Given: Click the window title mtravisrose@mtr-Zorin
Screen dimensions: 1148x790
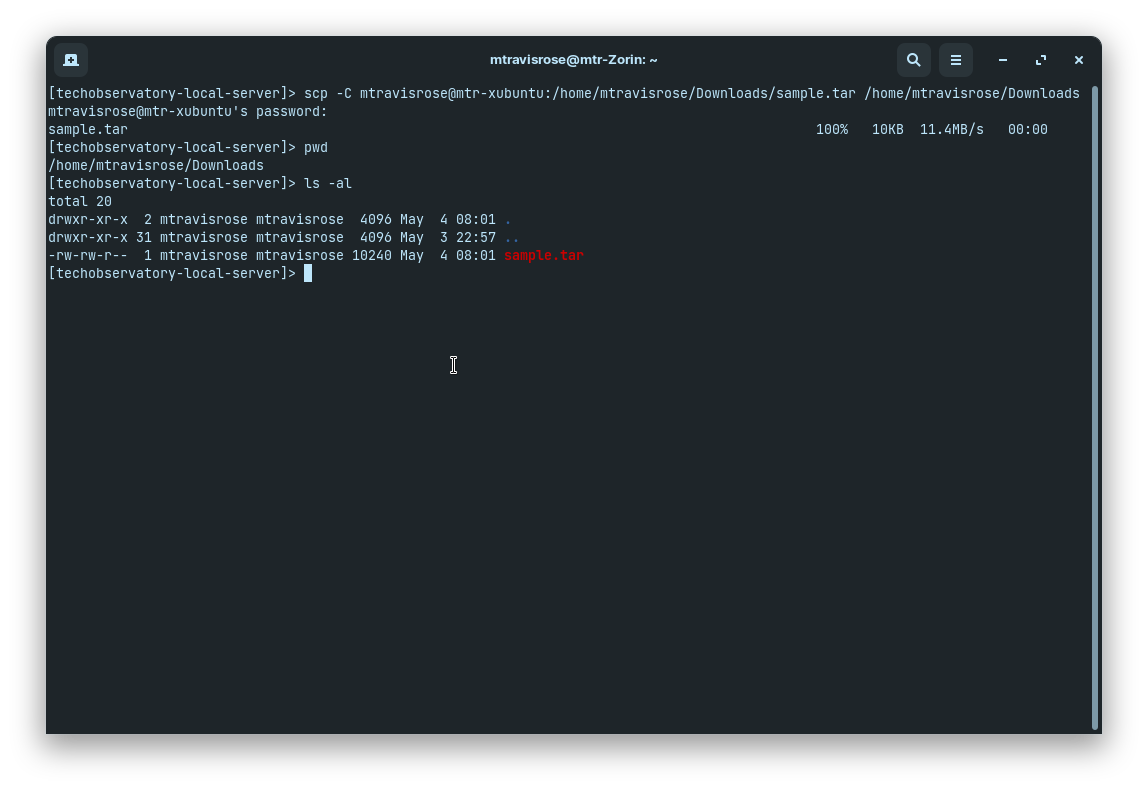Looking at the screenshot, I should (573, 60).
